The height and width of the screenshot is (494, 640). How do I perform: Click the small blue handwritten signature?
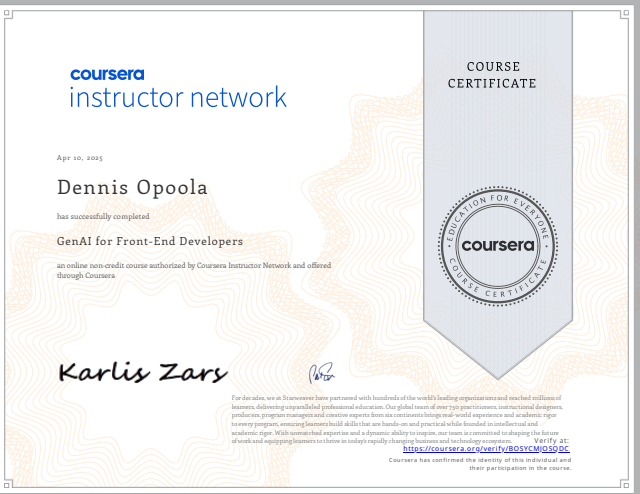click(322, 373)
